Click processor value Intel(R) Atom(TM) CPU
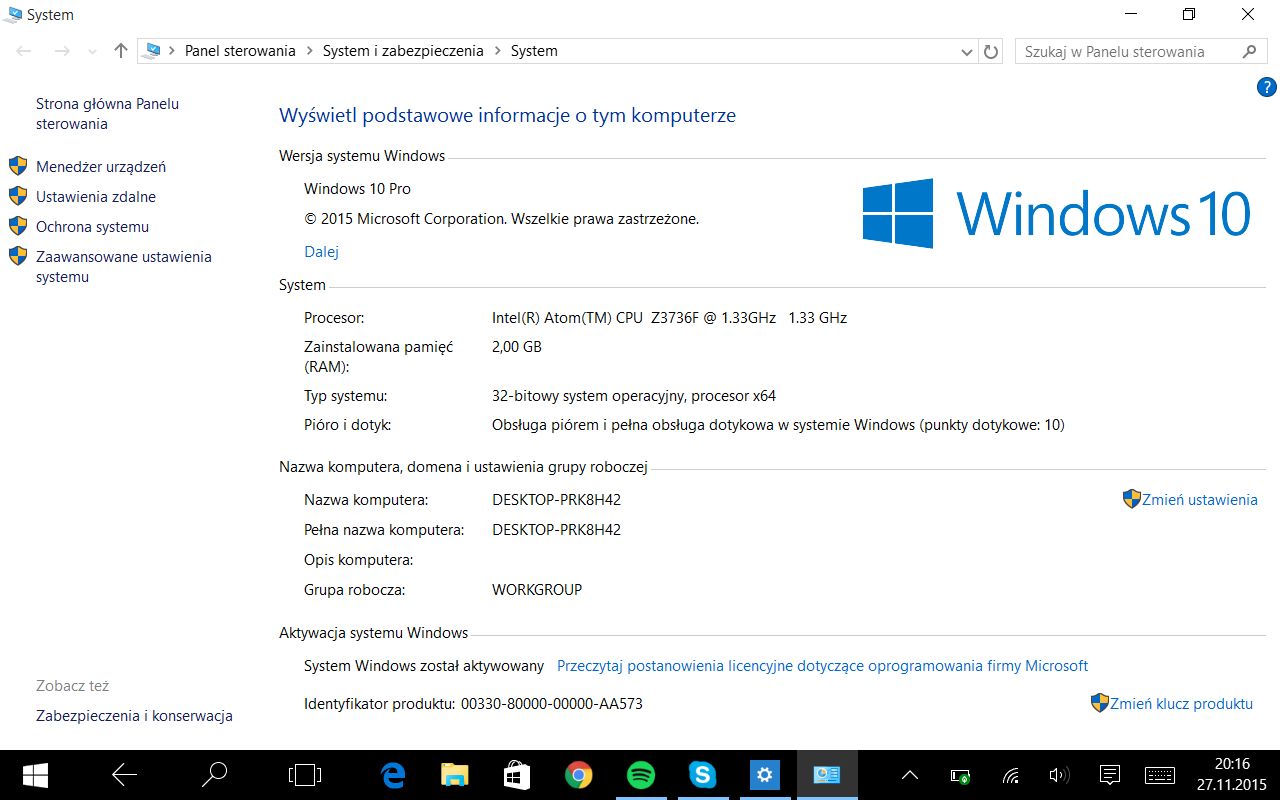 [669, 318]
